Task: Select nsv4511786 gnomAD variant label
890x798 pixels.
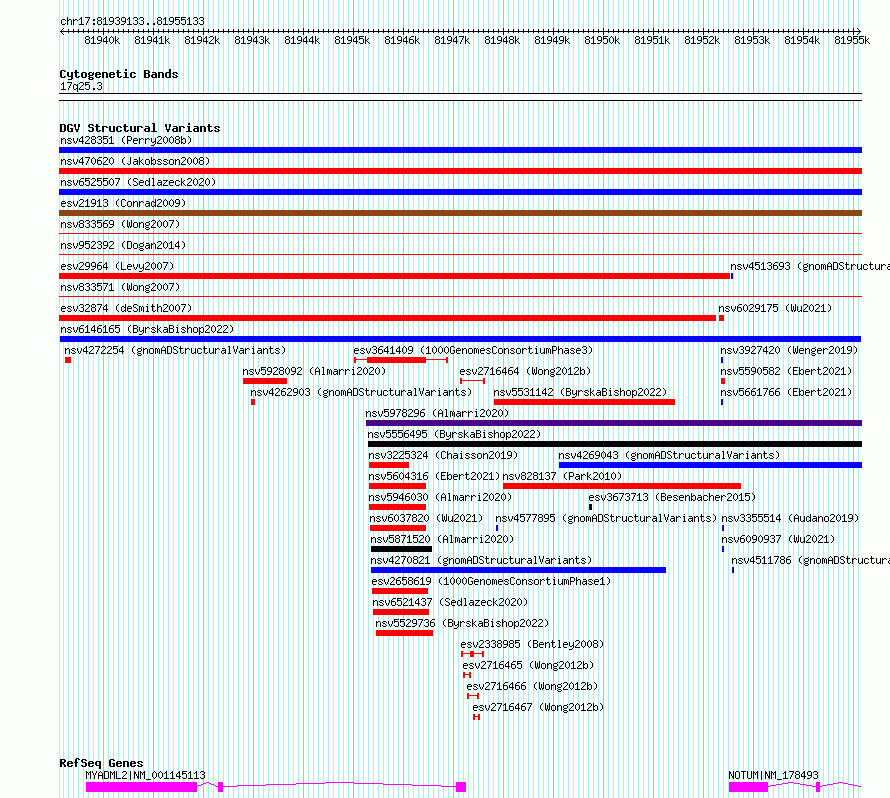Action: [x=811, y=560]
